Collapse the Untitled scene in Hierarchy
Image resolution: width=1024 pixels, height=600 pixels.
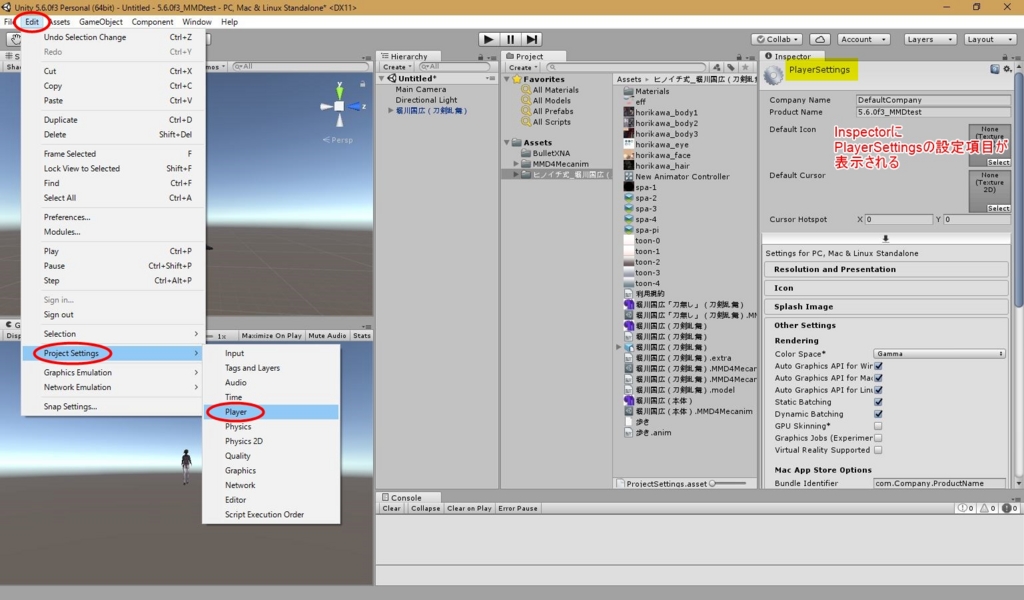pos(382,78)
